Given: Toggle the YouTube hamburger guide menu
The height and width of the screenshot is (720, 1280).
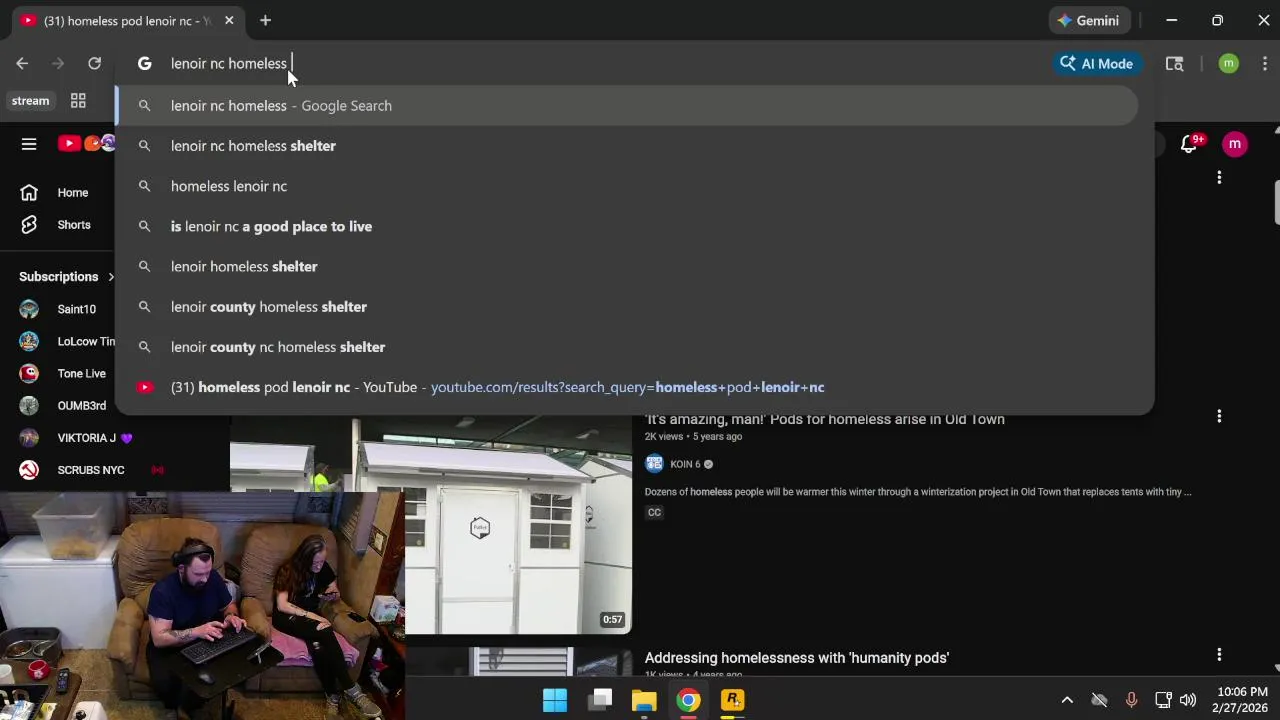Looking at the screenshot, I should tap(29, 144).
